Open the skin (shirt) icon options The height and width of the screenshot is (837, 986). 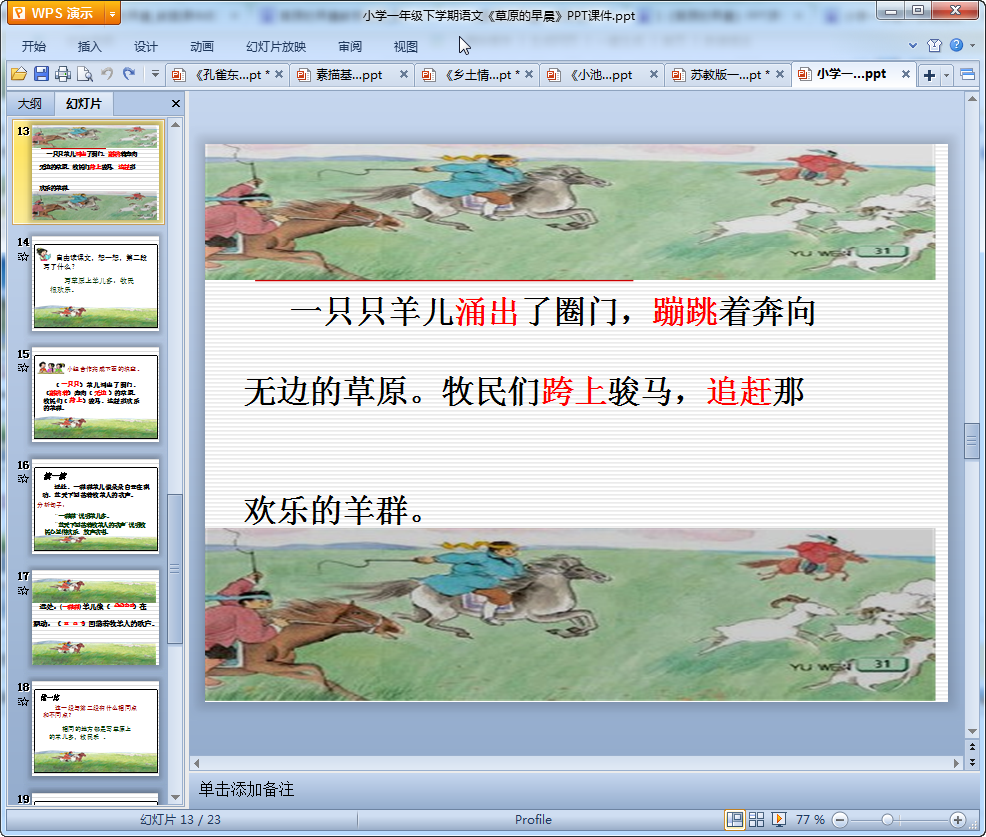click(934, 45)
